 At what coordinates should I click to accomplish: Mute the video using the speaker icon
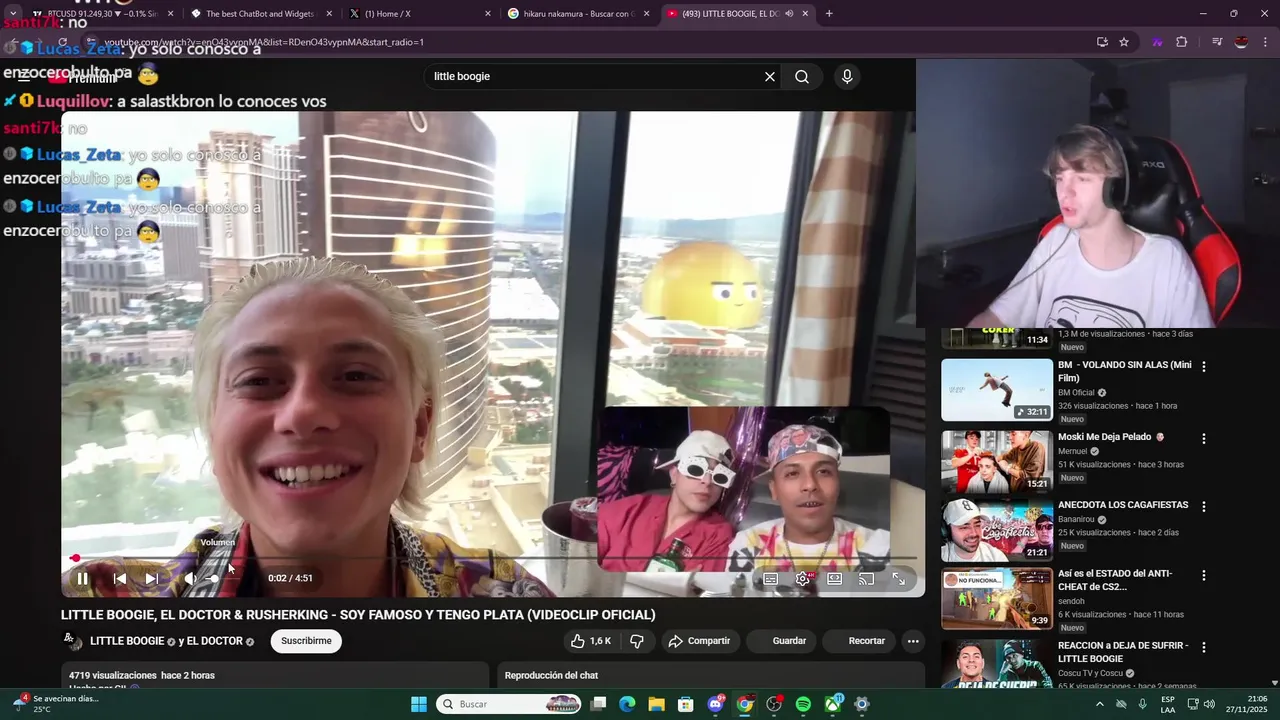(189, 578)
